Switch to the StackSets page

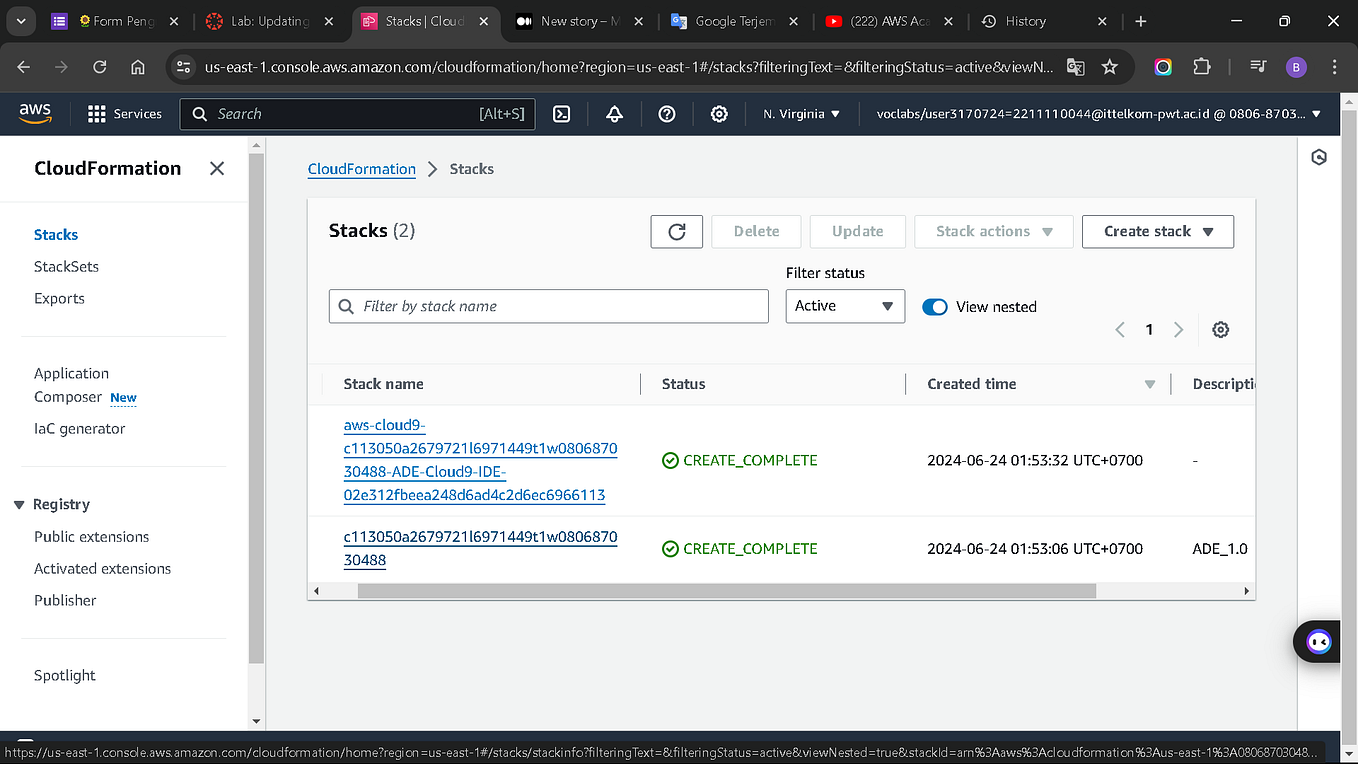click(x=66, y=266)
